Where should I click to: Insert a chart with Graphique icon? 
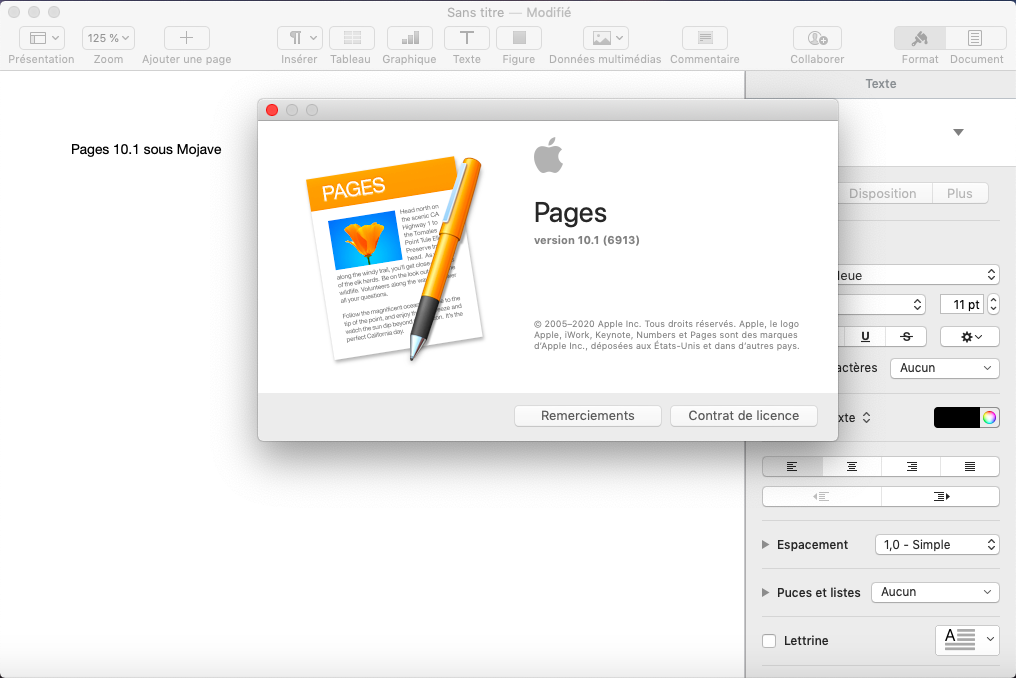[x=410, y=38]
